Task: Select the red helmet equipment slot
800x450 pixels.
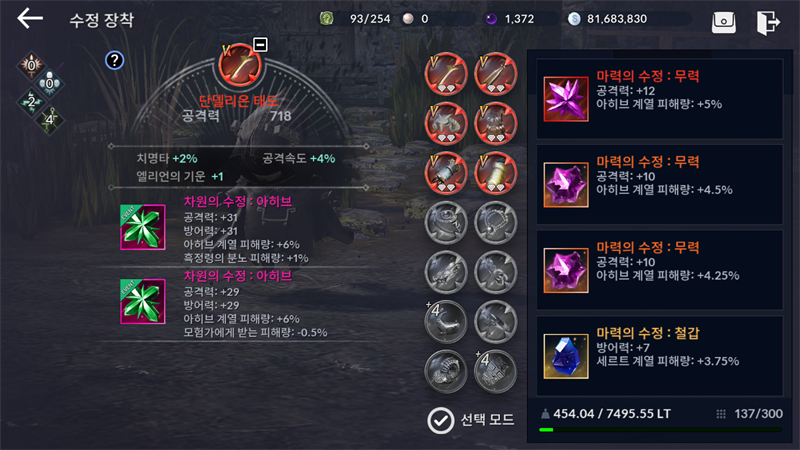Action: [446, 123]
